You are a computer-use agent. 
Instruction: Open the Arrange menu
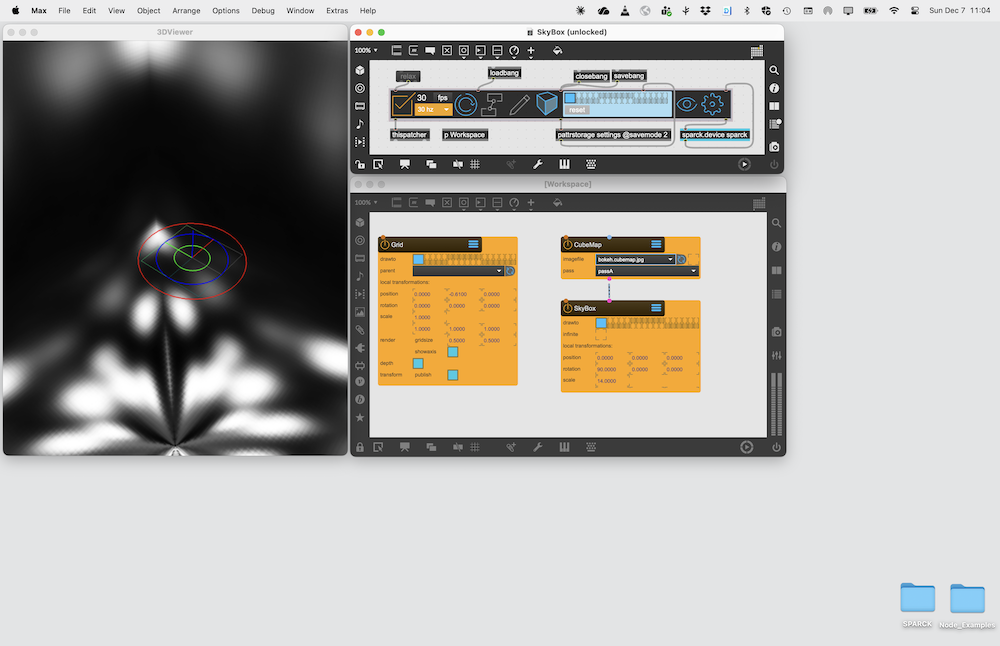click(187, 10)
